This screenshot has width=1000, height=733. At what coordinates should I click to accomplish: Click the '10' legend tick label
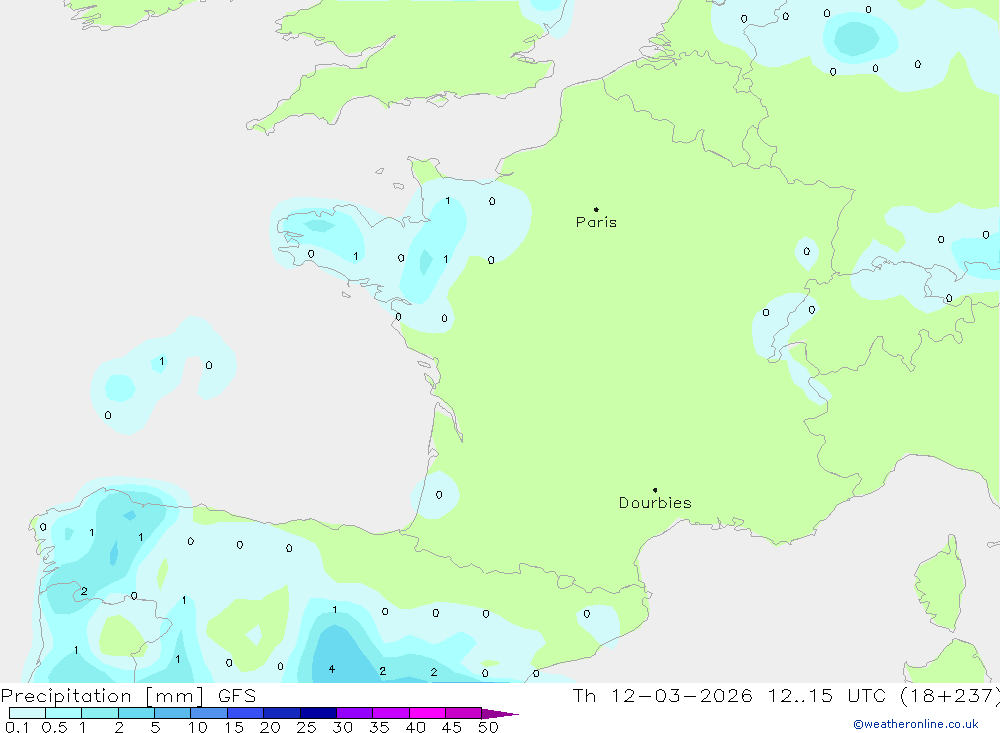tap(198, 727)
